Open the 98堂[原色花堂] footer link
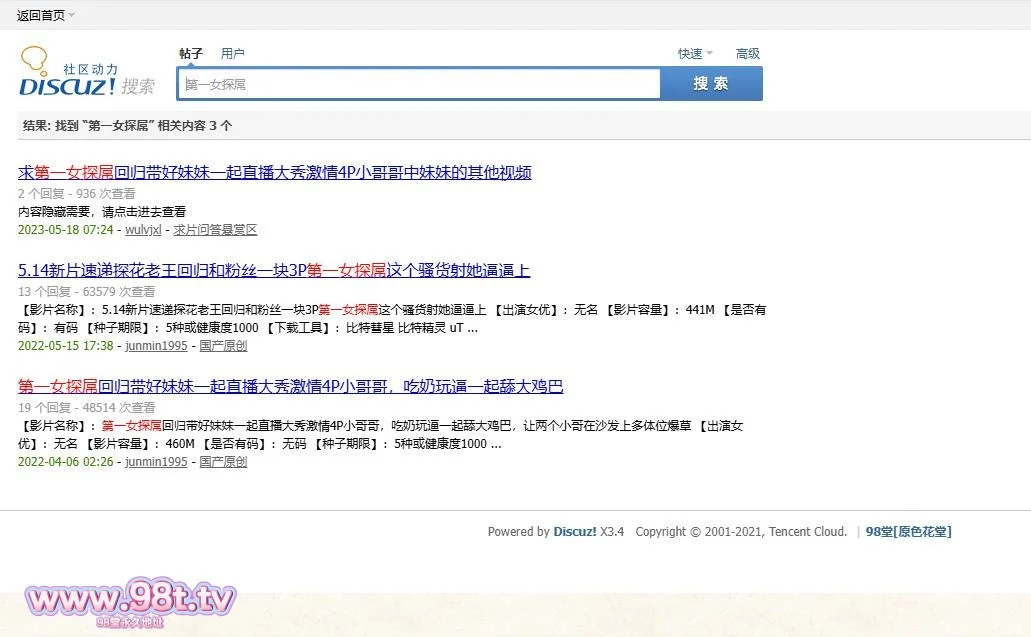The image size is (1031, 637). (x=909, y=532)
